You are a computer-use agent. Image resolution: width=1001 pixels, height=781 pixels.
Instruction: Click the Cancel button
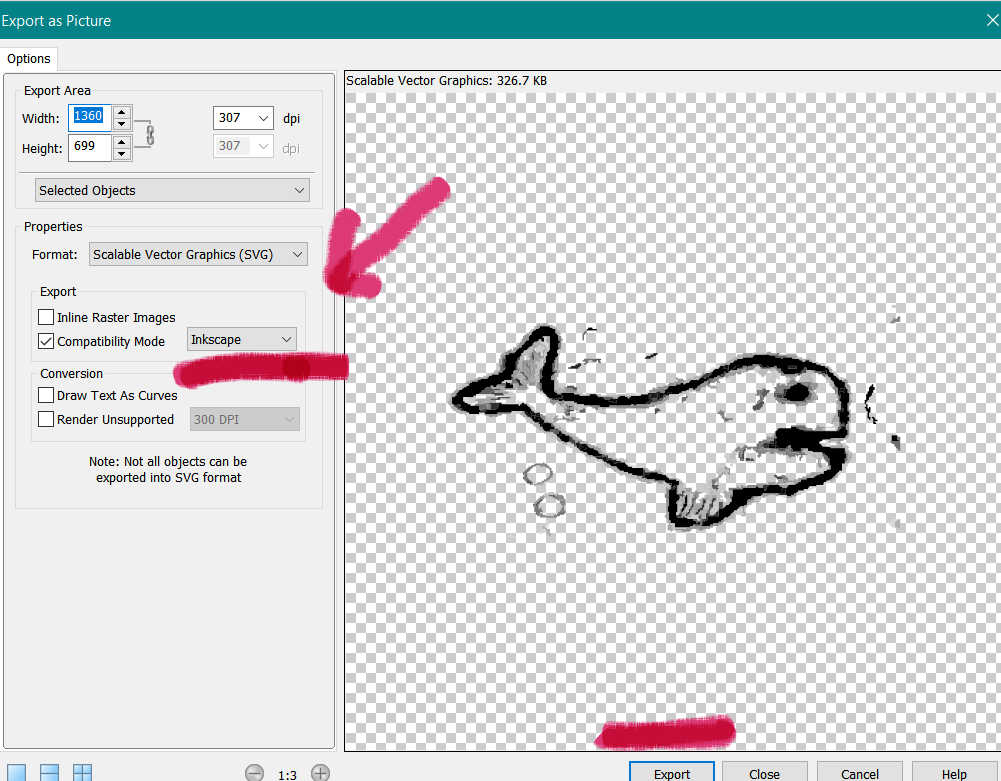click(858, 773)
